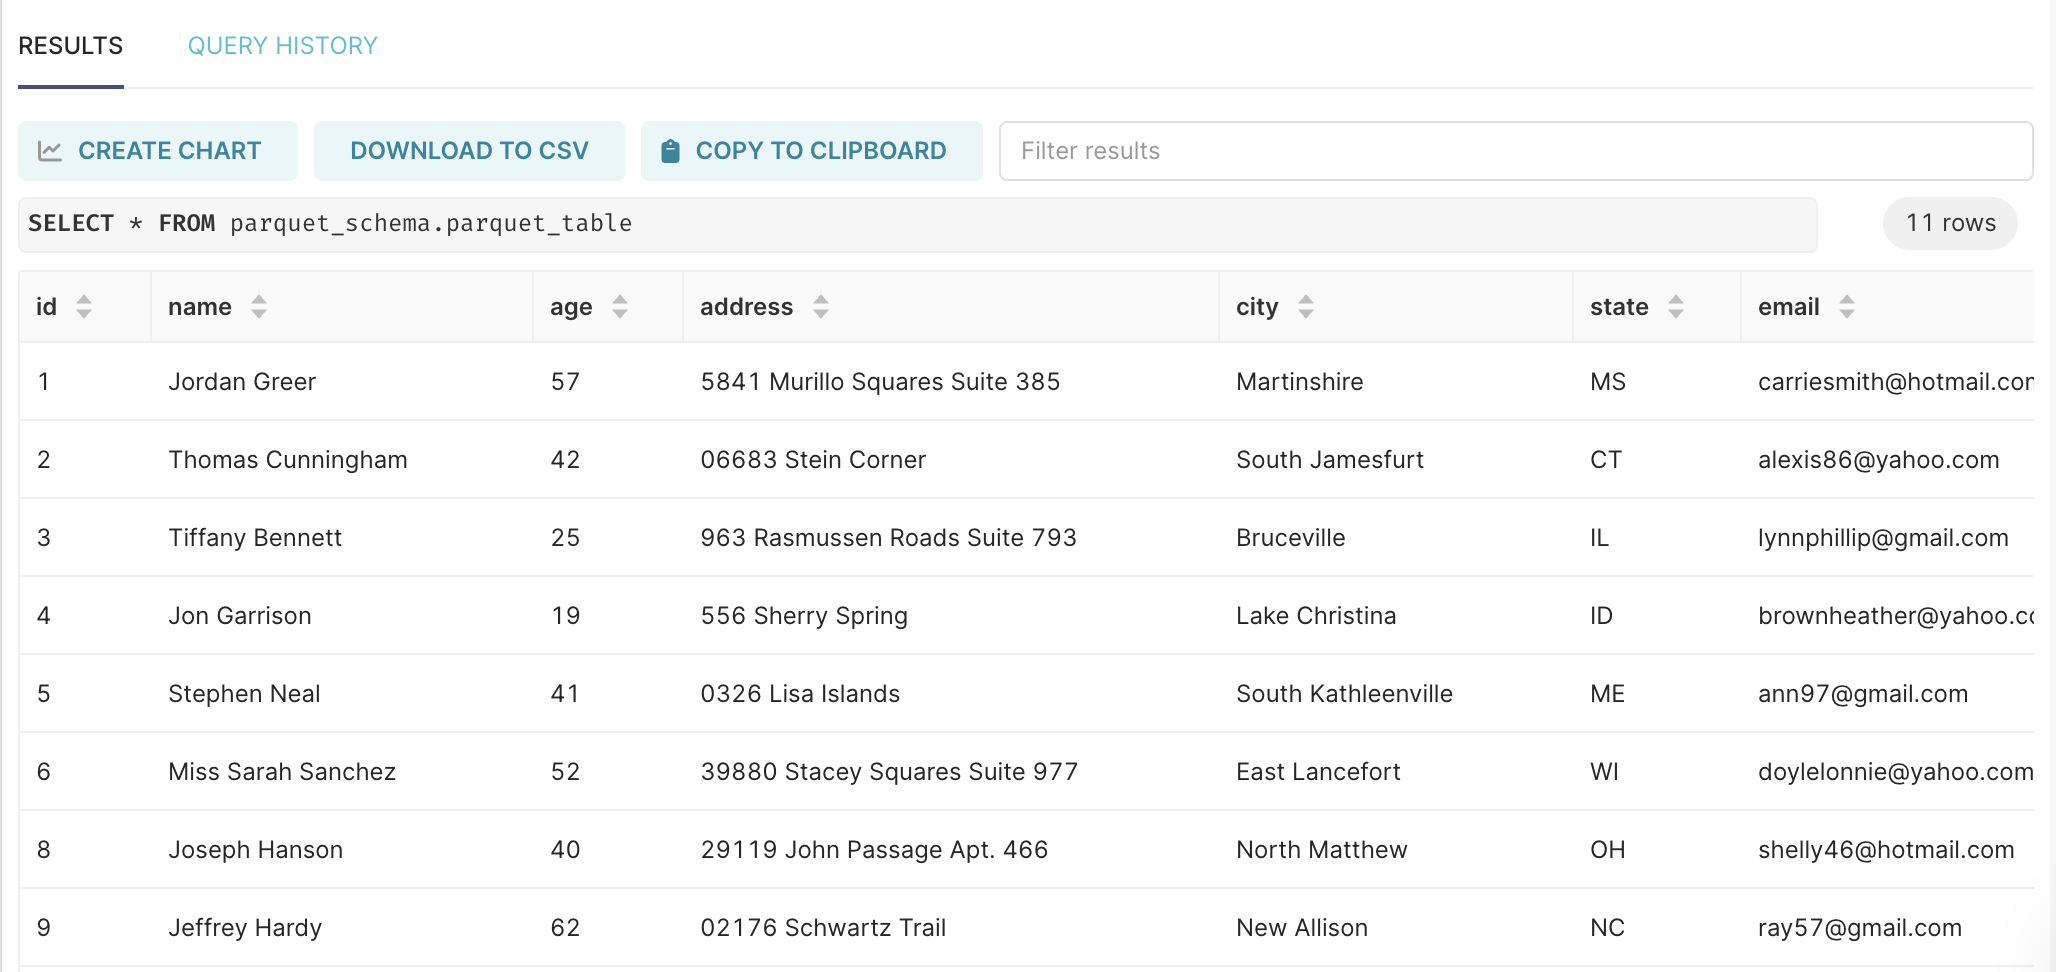Sort by city column arrows

[x=1306, y=307]
